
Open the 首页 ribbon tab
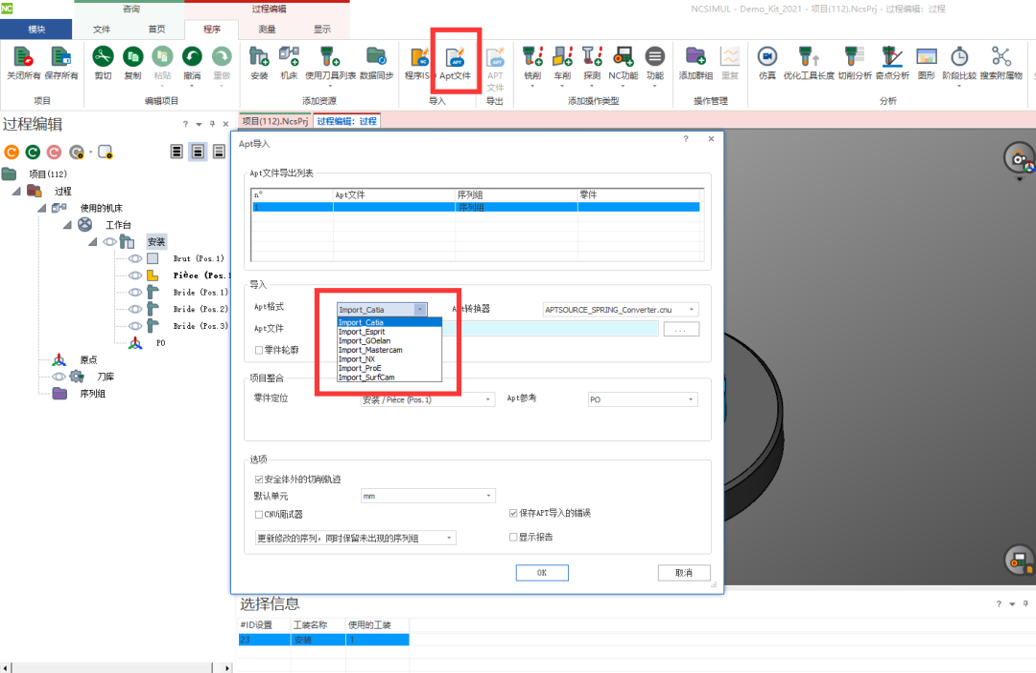(x=157, y=29)
